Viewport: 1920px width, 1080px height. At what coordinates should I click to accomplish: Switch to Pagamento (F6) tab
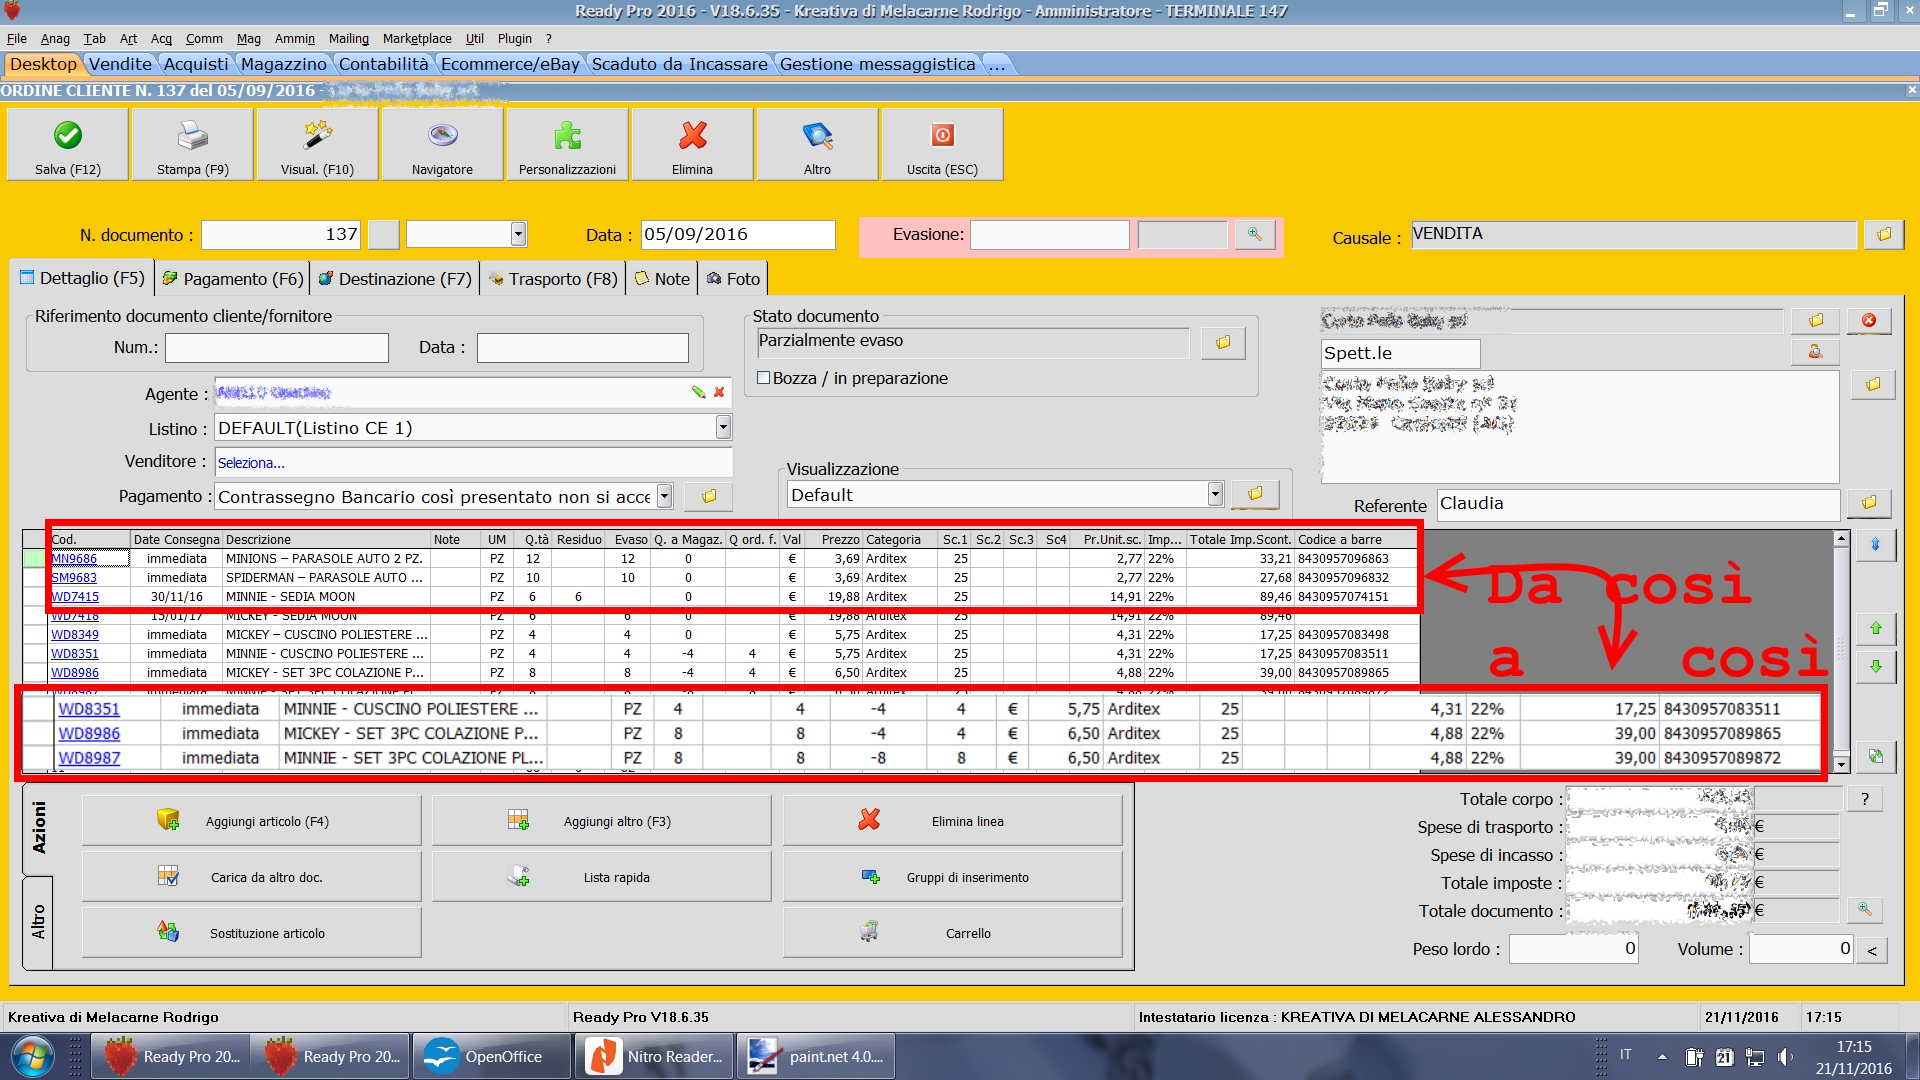coord(233,279)
